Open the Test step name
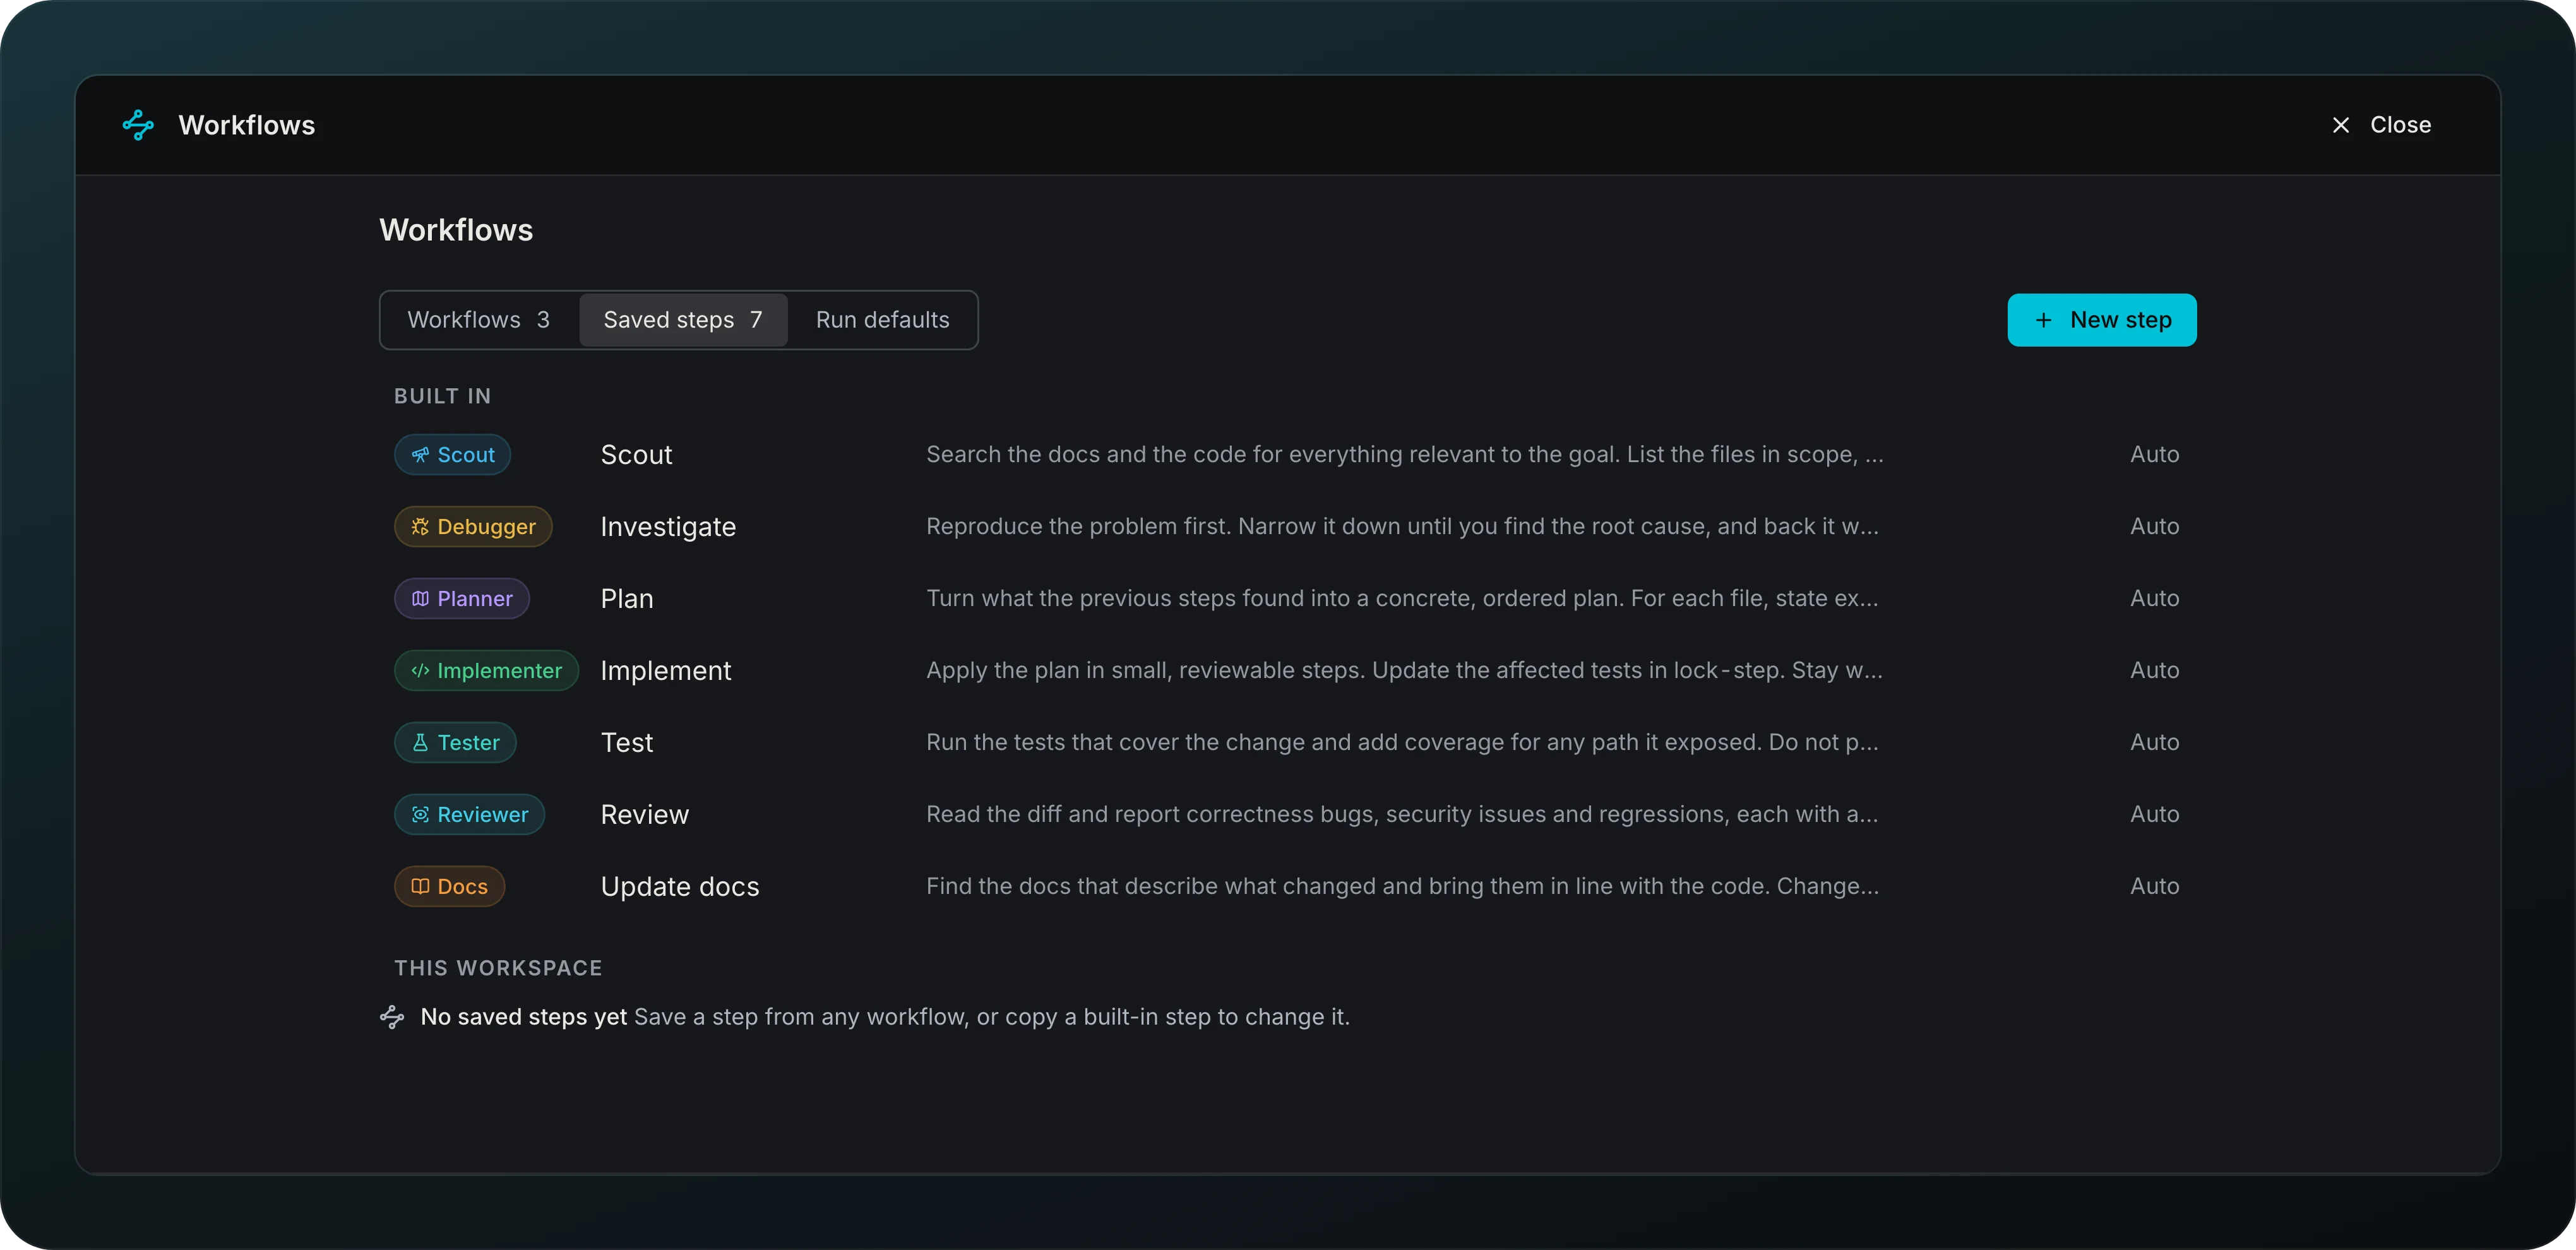This screenshot has width=2576, height=1250. pyautogui.click(x=627, y=743)
